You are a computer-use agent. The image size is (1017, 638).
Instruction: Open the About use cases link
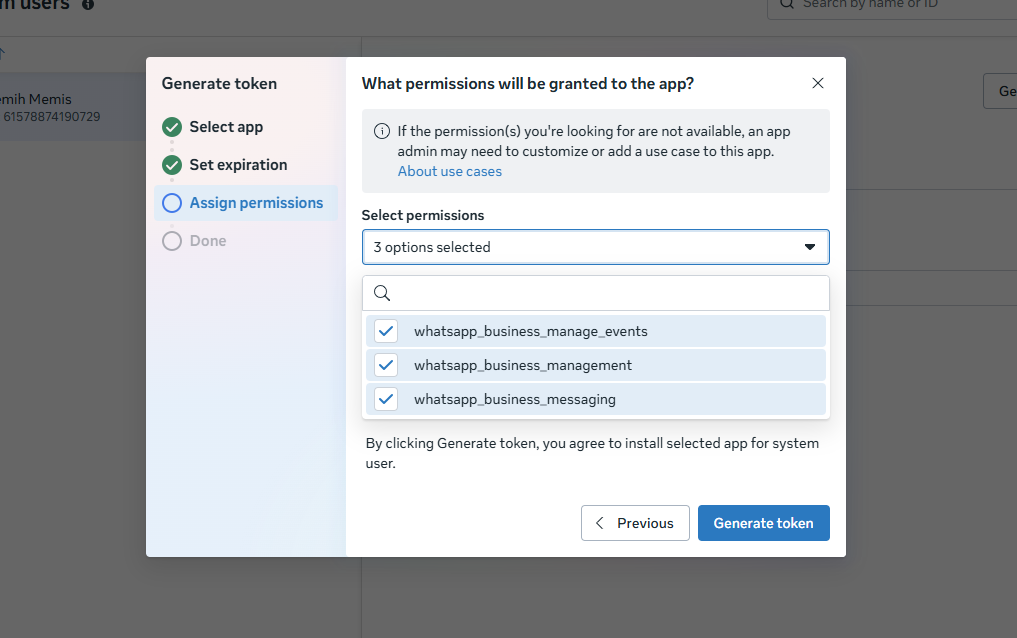[450, 171]
